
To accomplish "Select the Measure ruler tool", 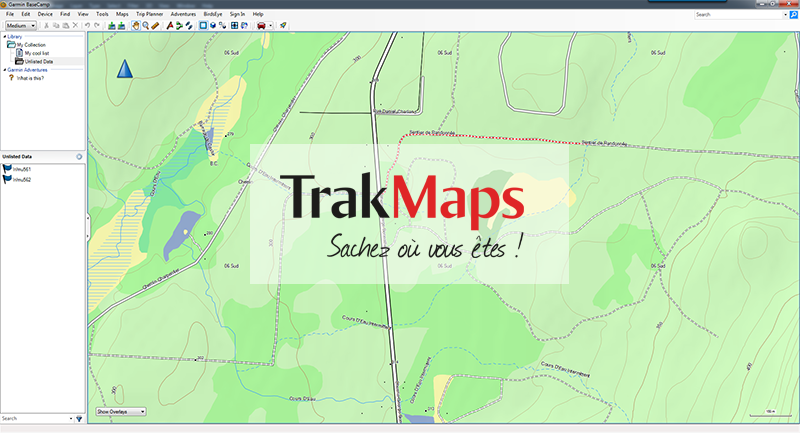I will point(156,25).
